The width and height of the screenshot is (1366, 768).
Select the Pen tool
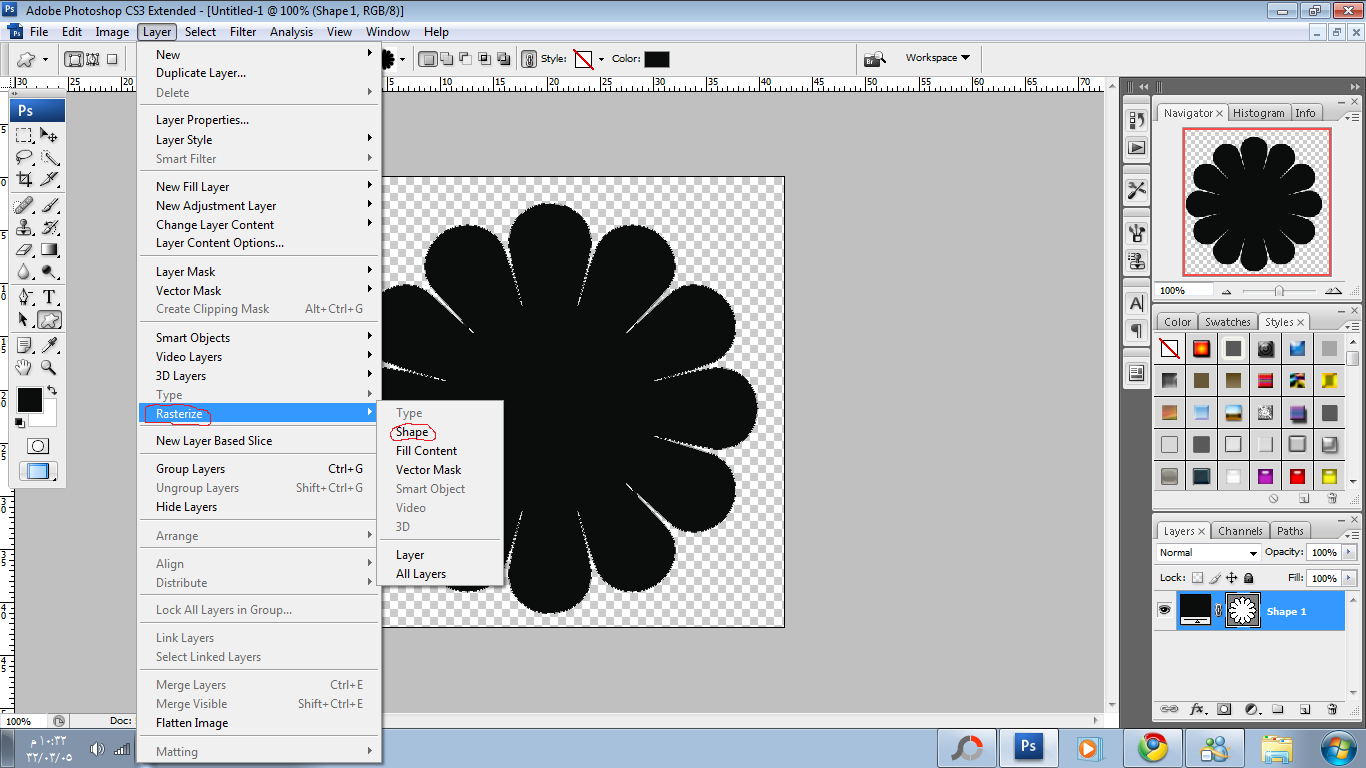24,296
